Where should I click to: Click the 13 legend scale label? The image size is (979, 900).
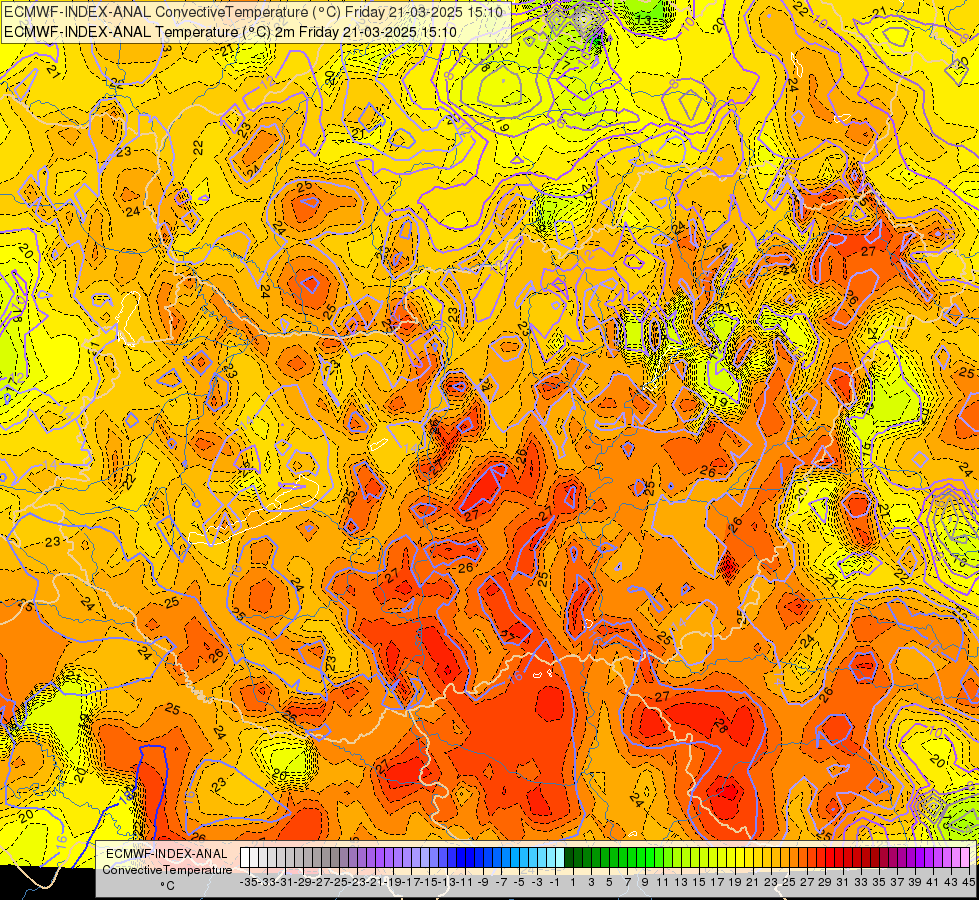[681, 883]
